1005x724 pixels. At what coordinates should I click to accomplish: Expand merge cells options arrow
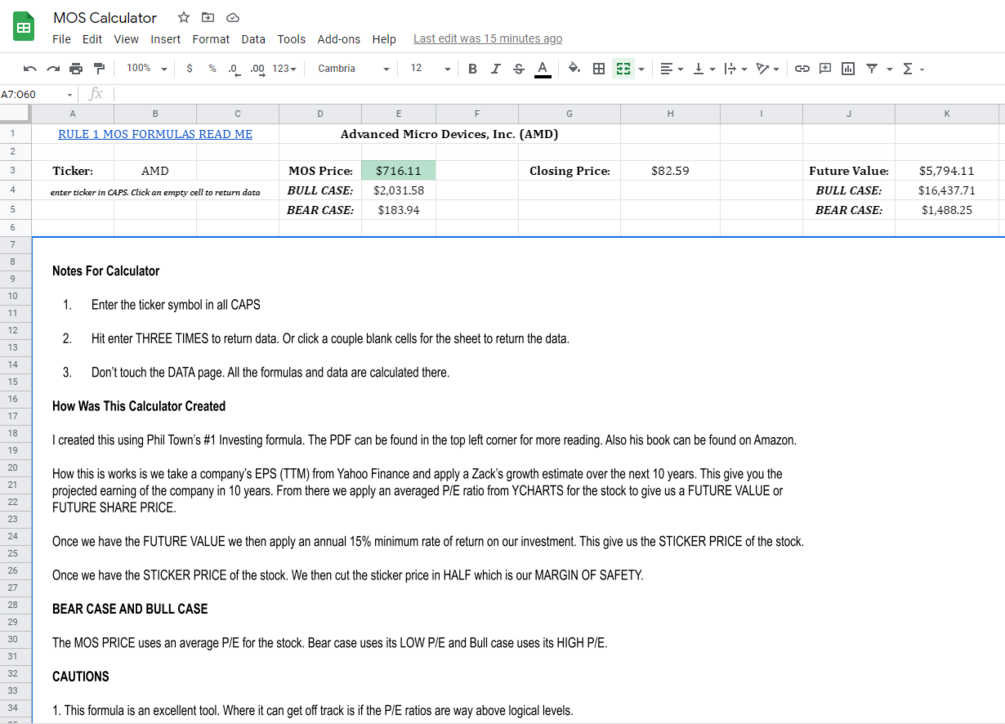pyautogui.click(x=641, y=69)
